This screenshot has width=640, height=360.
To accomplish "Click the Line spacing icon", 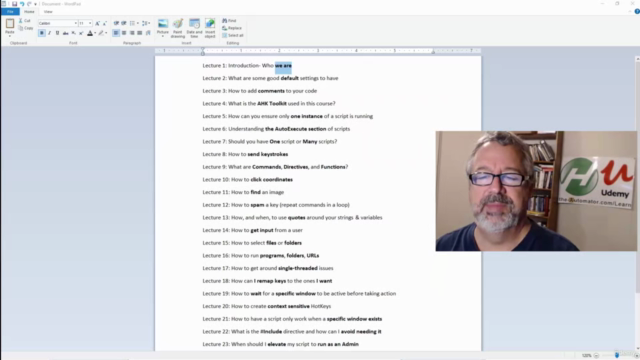I will [x=144, y=23].
